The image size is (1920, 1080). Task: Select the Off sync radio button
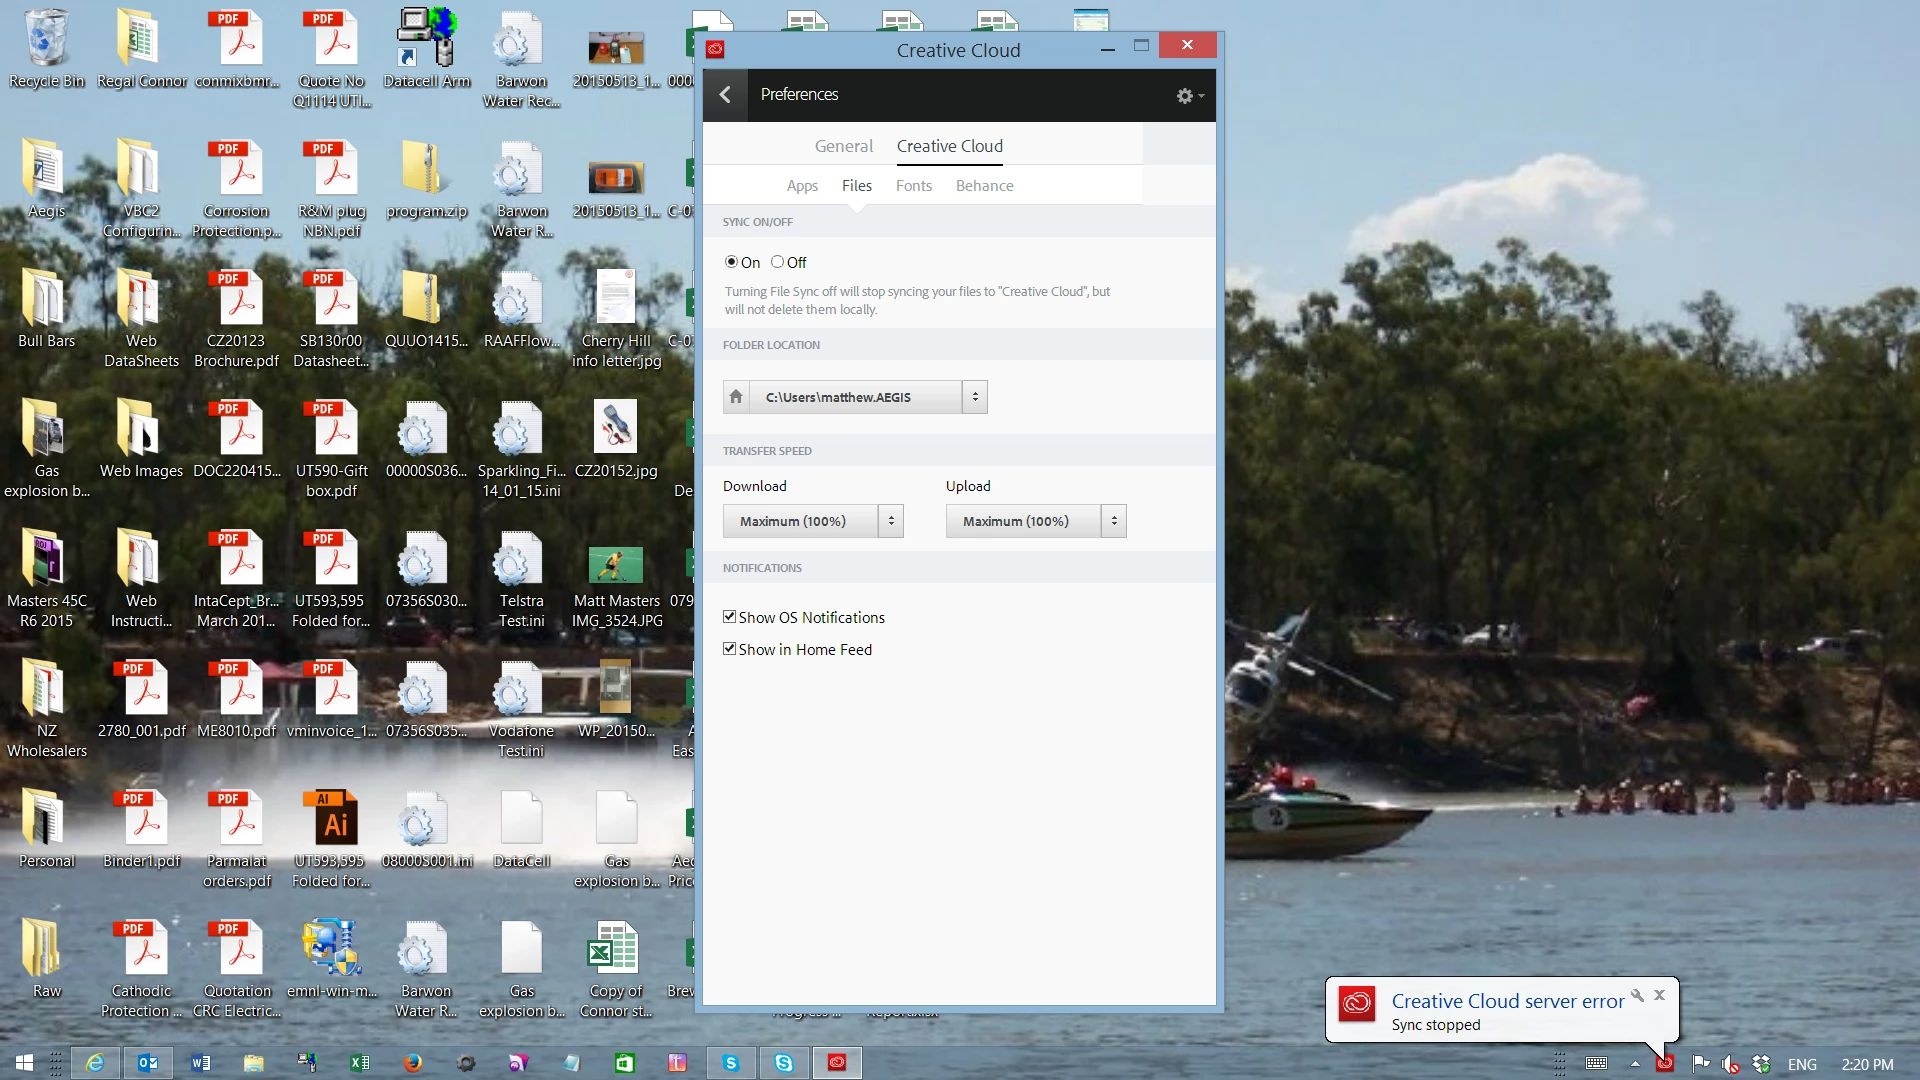[777, 262]
